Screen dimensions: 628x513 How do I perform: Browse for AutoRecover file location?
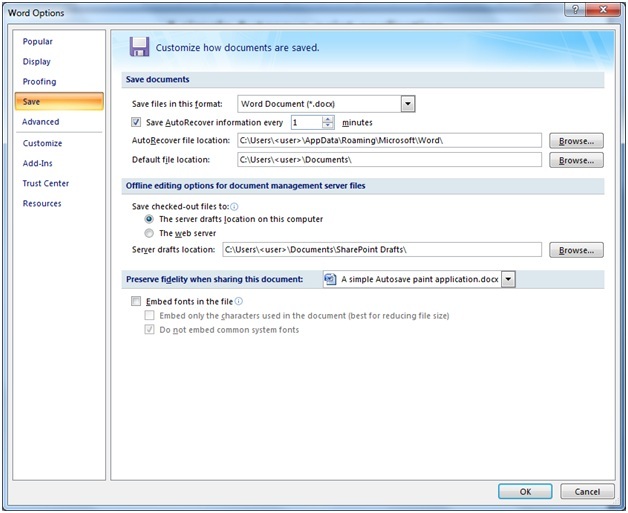[x=576, y=141]
